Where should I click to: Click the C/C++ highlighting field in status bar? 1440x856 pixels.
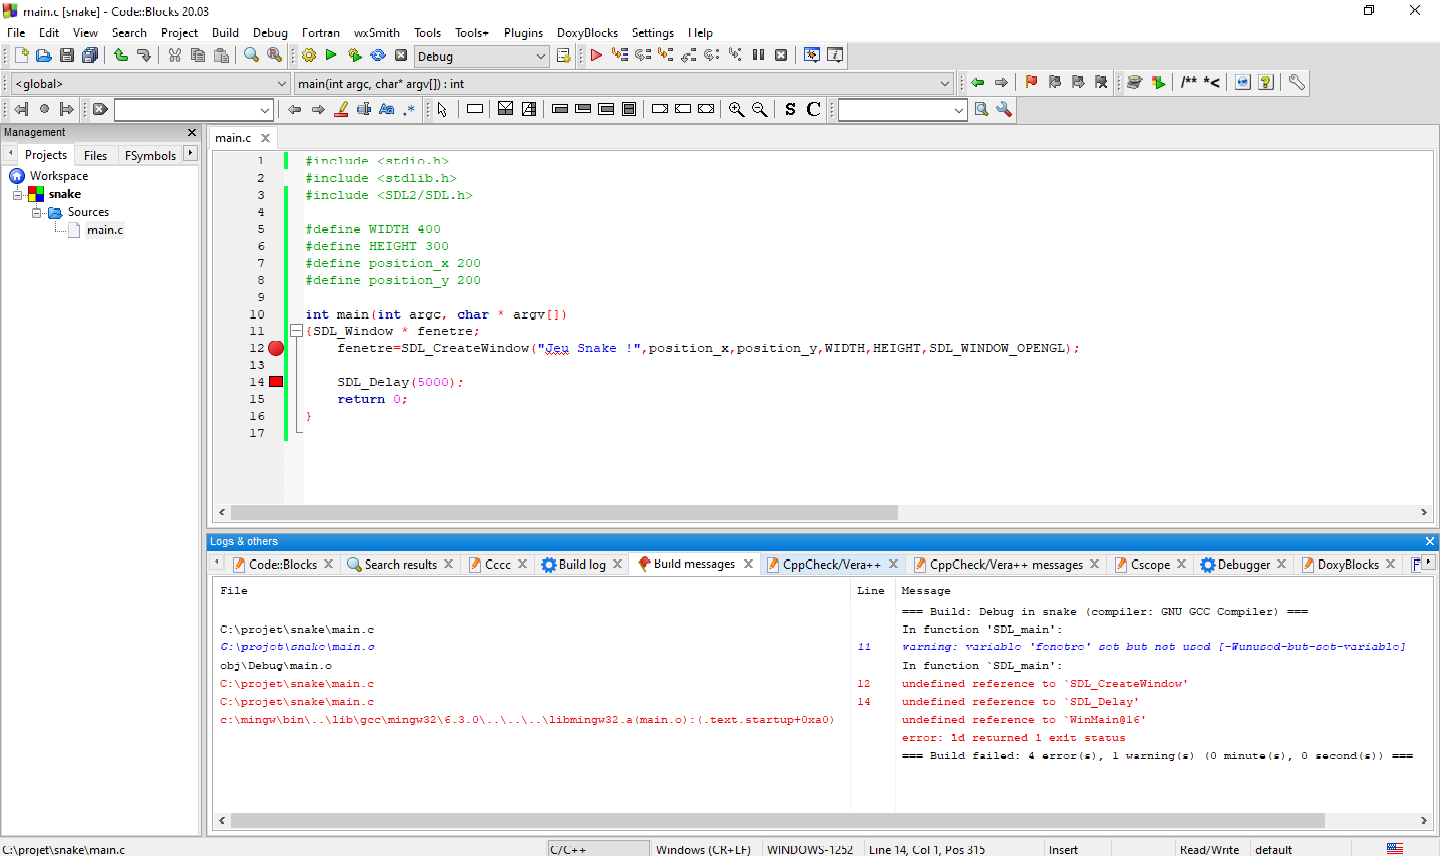(597, 849)
